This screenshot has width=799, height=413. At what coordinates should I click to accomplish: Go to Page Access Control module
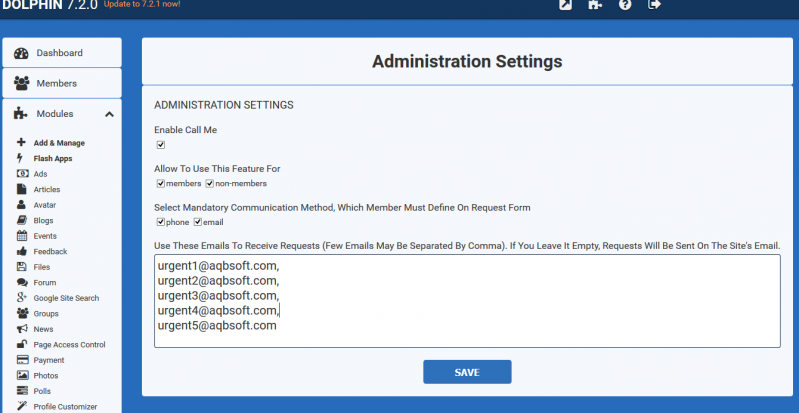pyautogui.click(x=69, y=345)
